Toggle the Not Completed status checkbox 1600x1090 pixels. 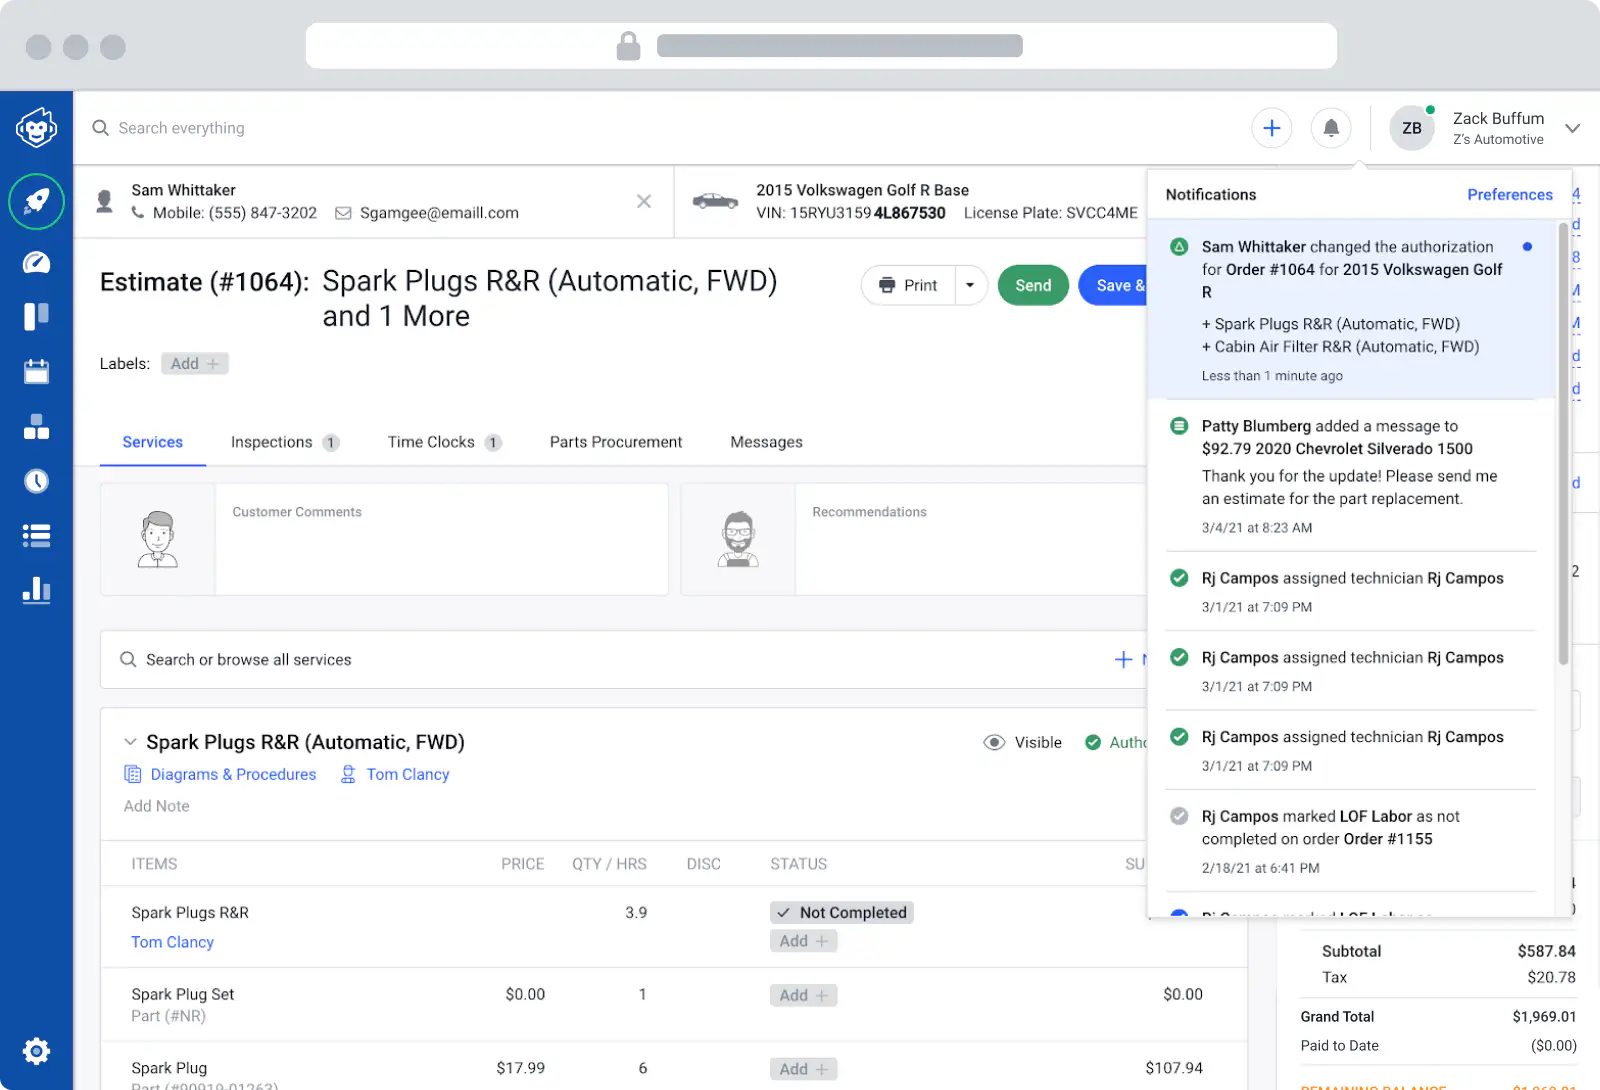click(784, 913)
